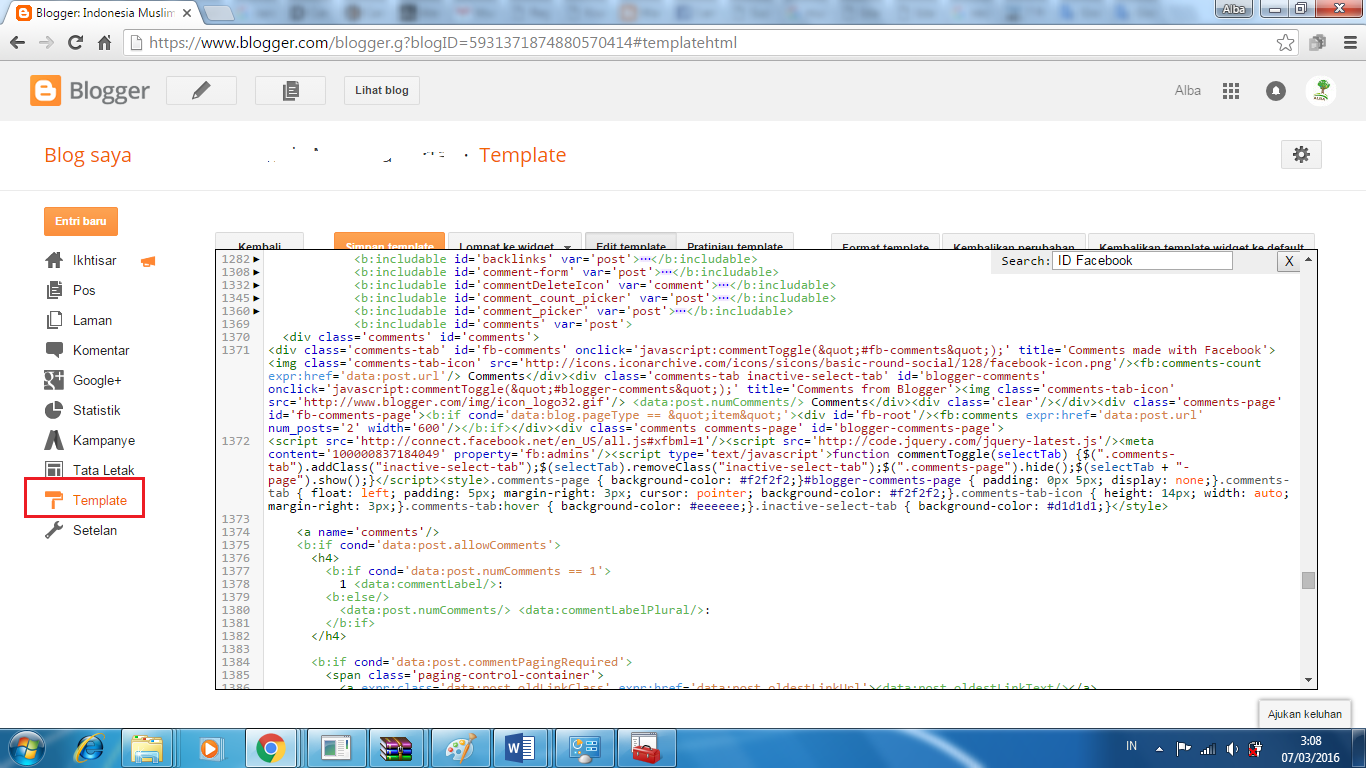The height and width of the screenshot is (768, 1366).
Task: Click the Blogger logo icon
Action: point(45,91)
